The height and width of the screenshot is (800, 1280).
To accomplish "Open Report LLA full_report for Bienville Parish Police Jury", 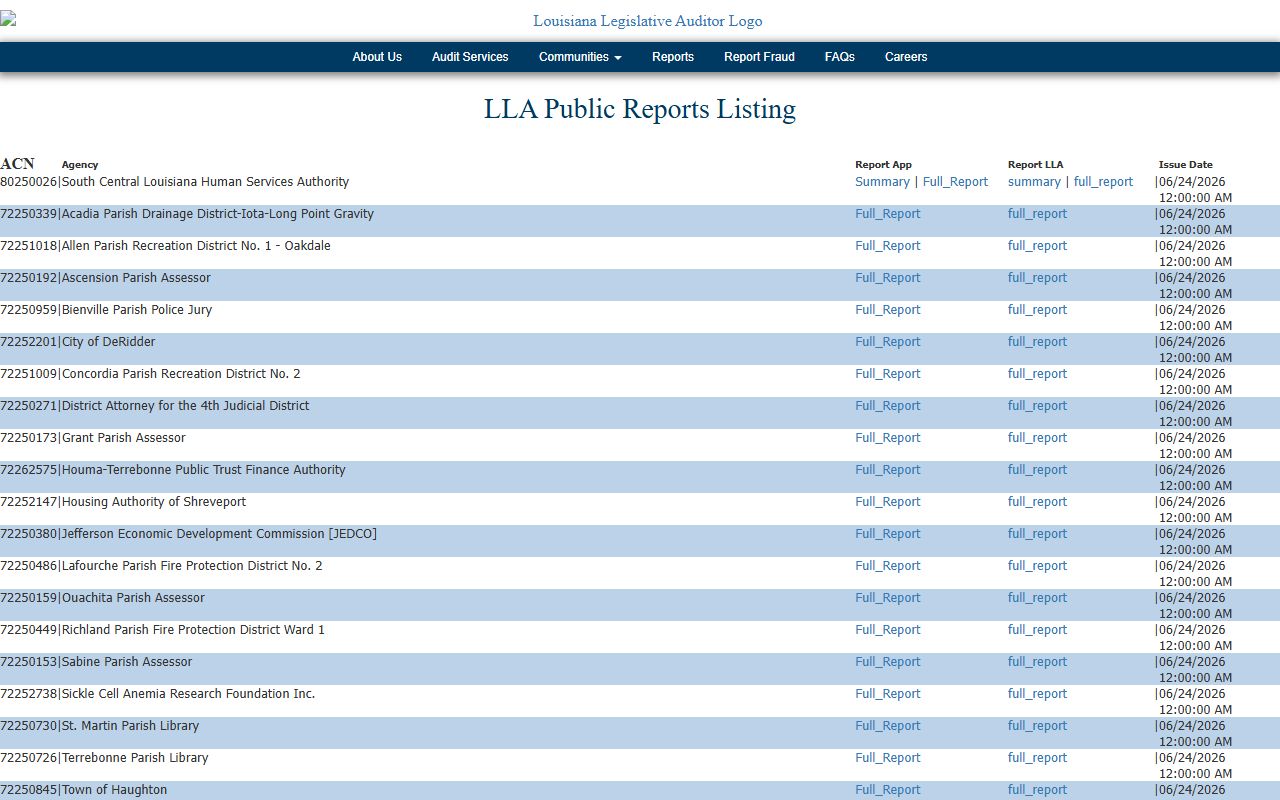I will pyautogui.click(x=1037, y=310).
